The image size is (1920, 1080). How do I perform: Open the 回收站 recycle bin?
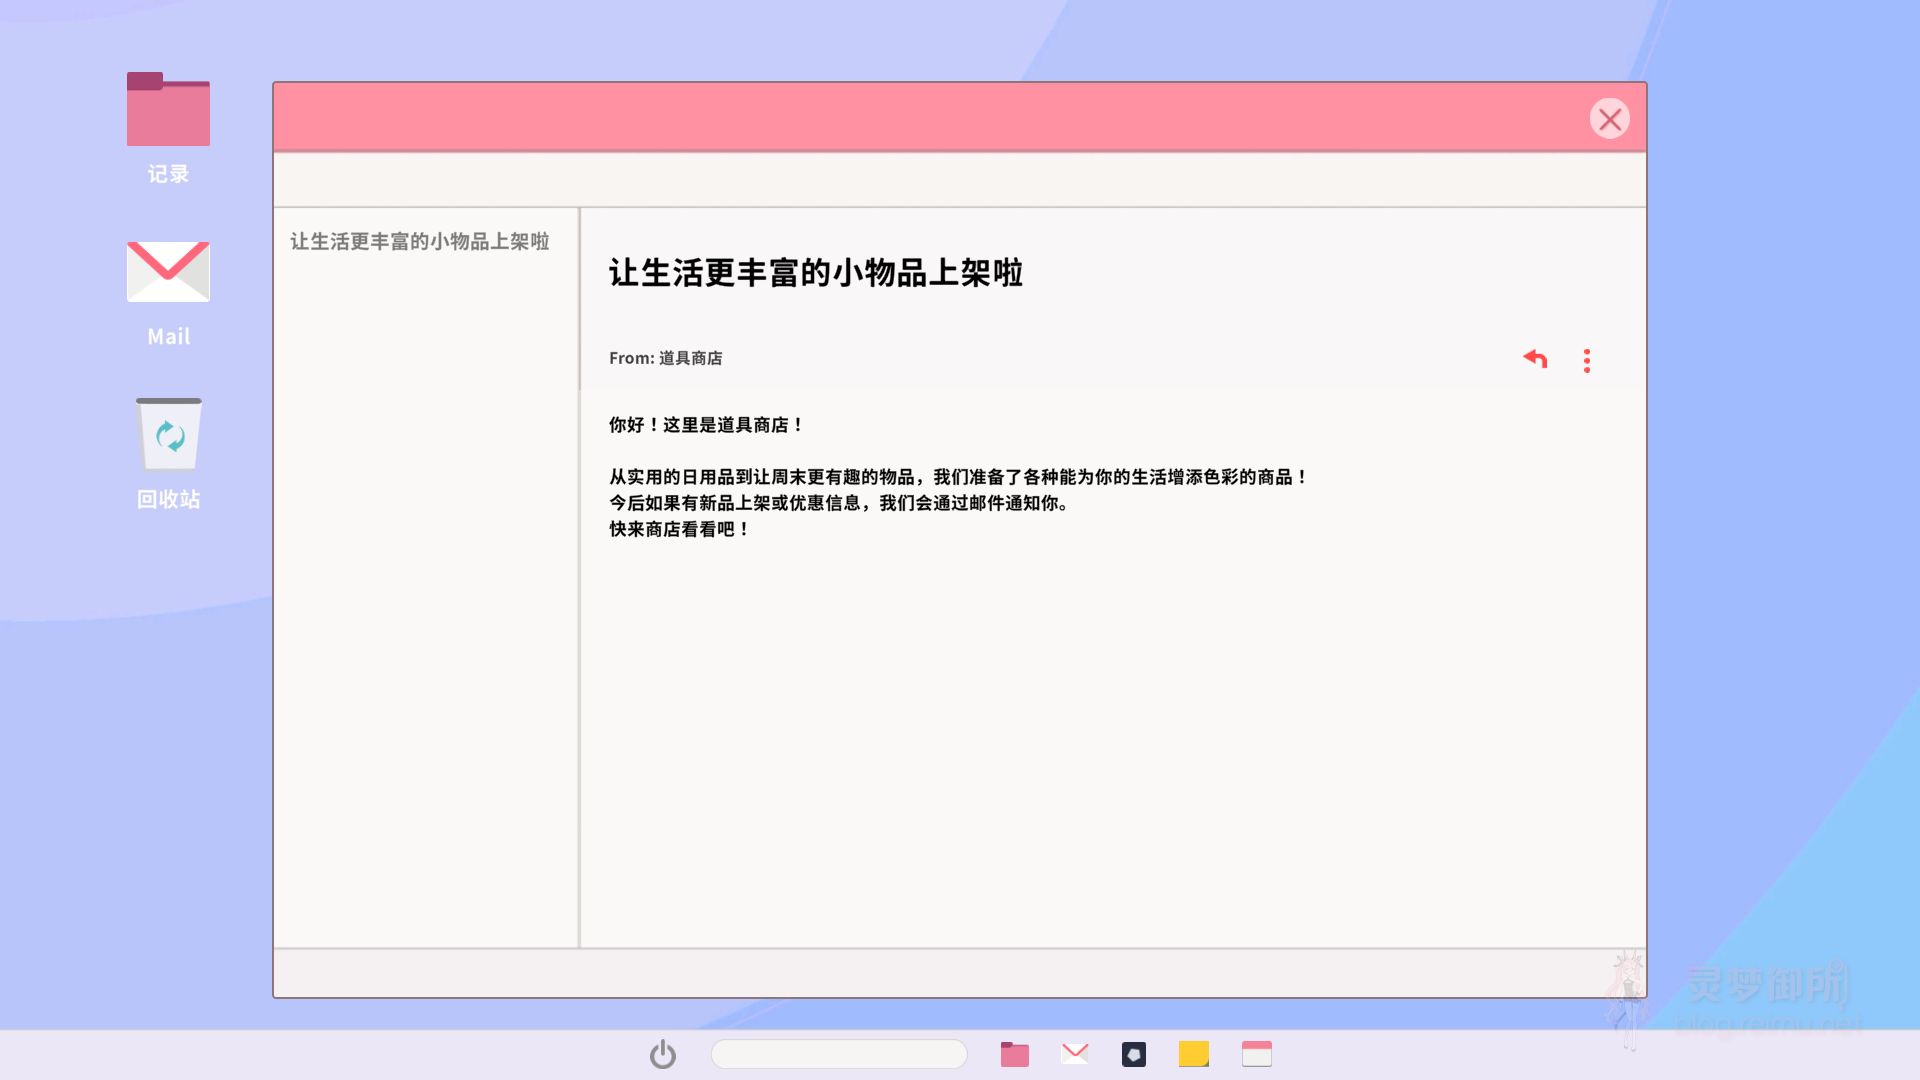tap(168, 436)
